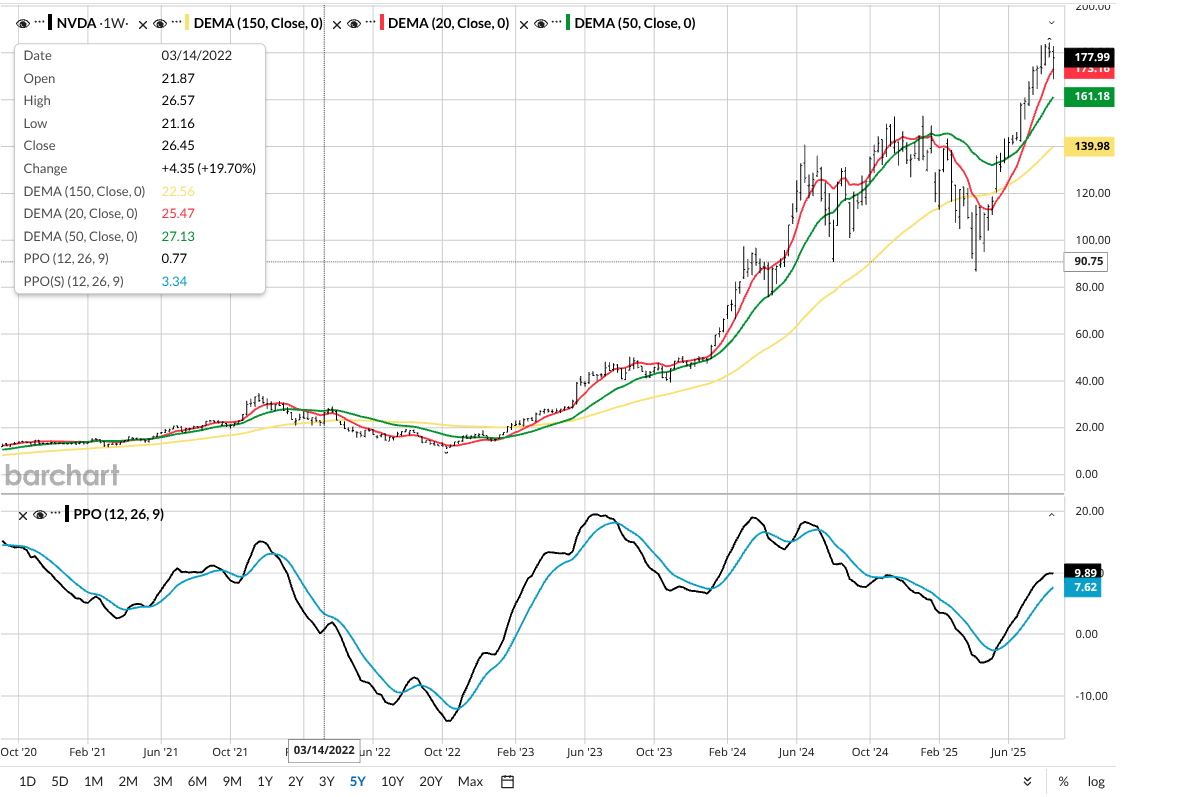Viewport: 1180px width, 797px height.
Task: Select the active 5Y range
Action: tap(357, 781)
